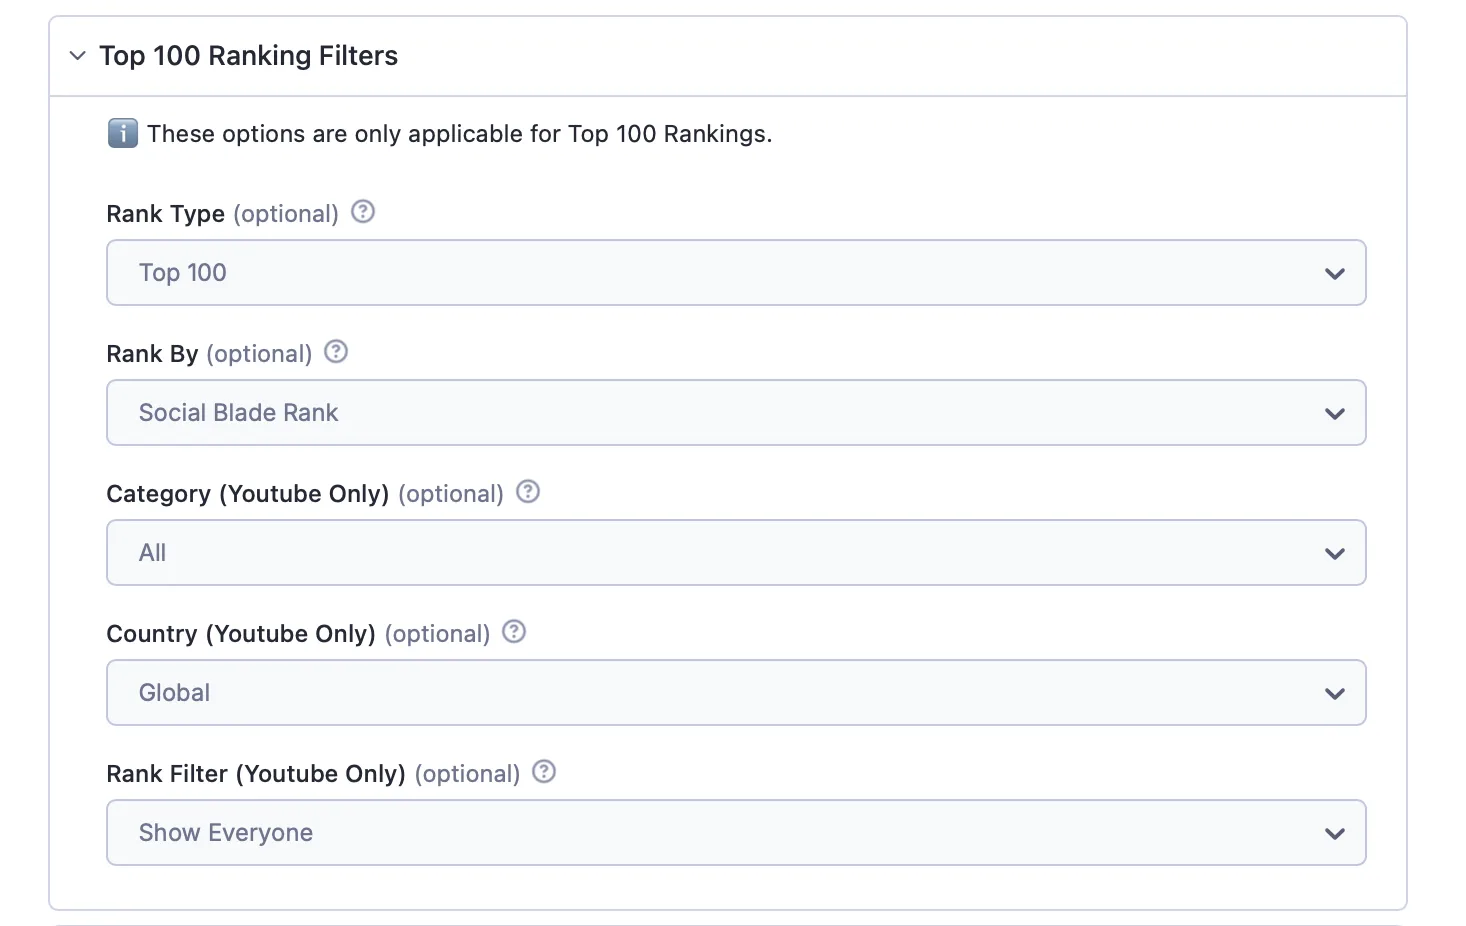The height and width of the screenshot is (926, 1466).
Task: Click the help icon next to Rank Type
Action: 363,212
